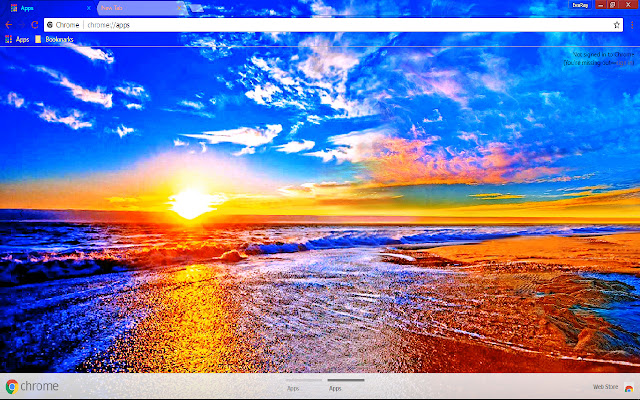Switch to the New Tab tab
The width and height of the screenshot is (640, 400).
(x=141, y=8)
